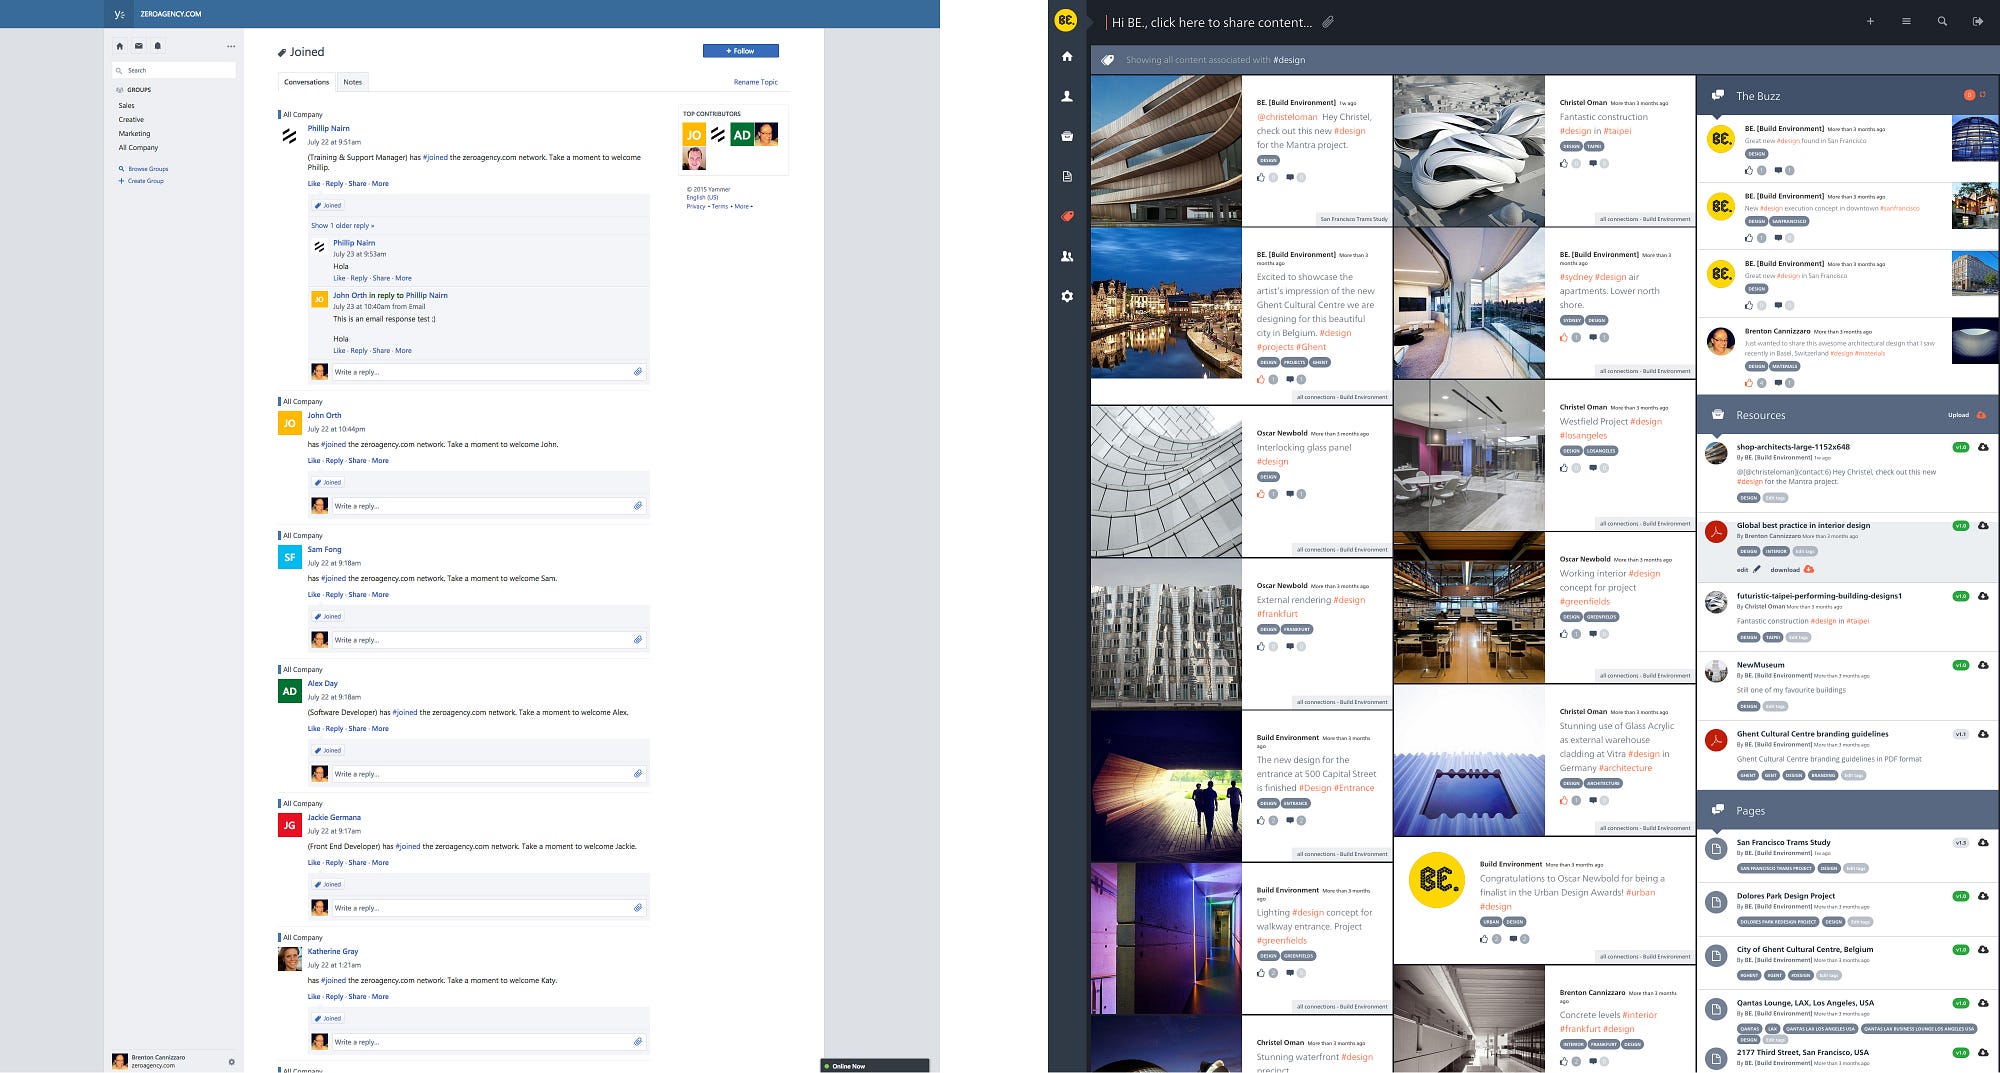The width and height of the screenshot is (2000, 1073).
Task: Open the BE connections people icon
Action: 1067,257
